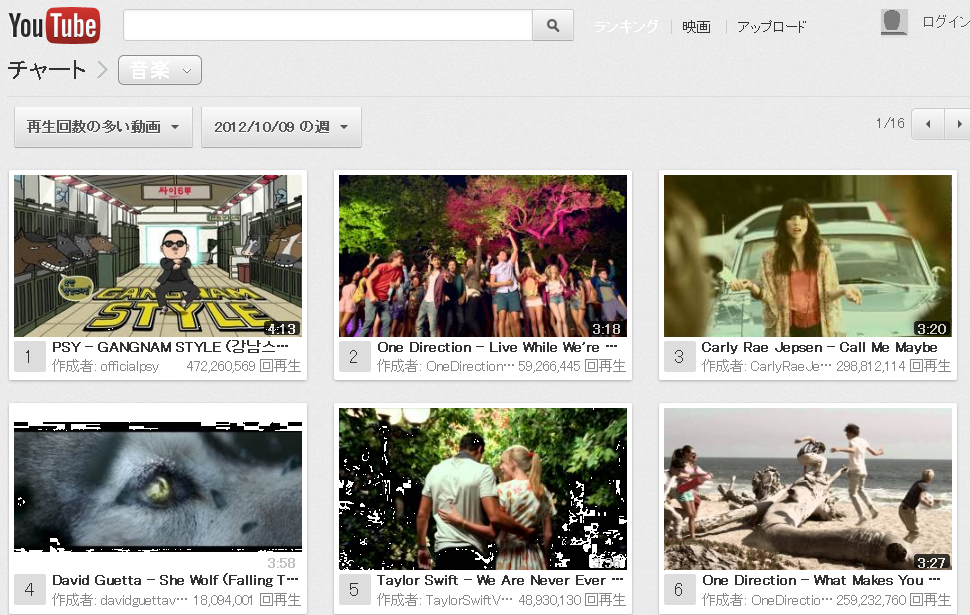Click the officialpsy uploader name
The height and width of the screenshot is (615, 970).
tap(129, 366)
